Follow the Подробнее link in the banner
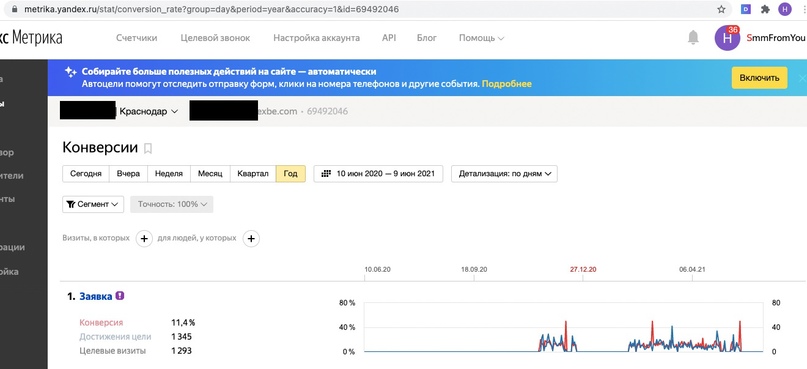807x369 pixels. 506,84
